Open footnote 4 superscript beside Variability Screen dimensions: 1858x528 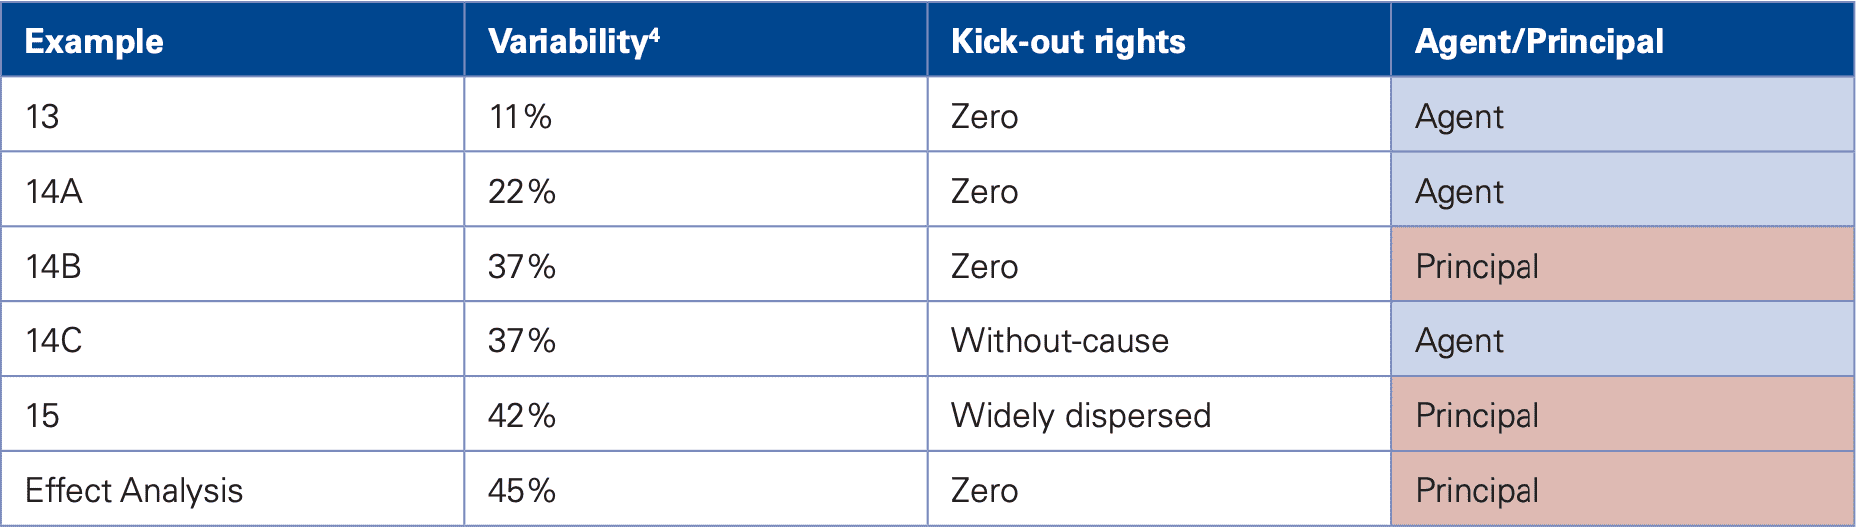(654, 33)
